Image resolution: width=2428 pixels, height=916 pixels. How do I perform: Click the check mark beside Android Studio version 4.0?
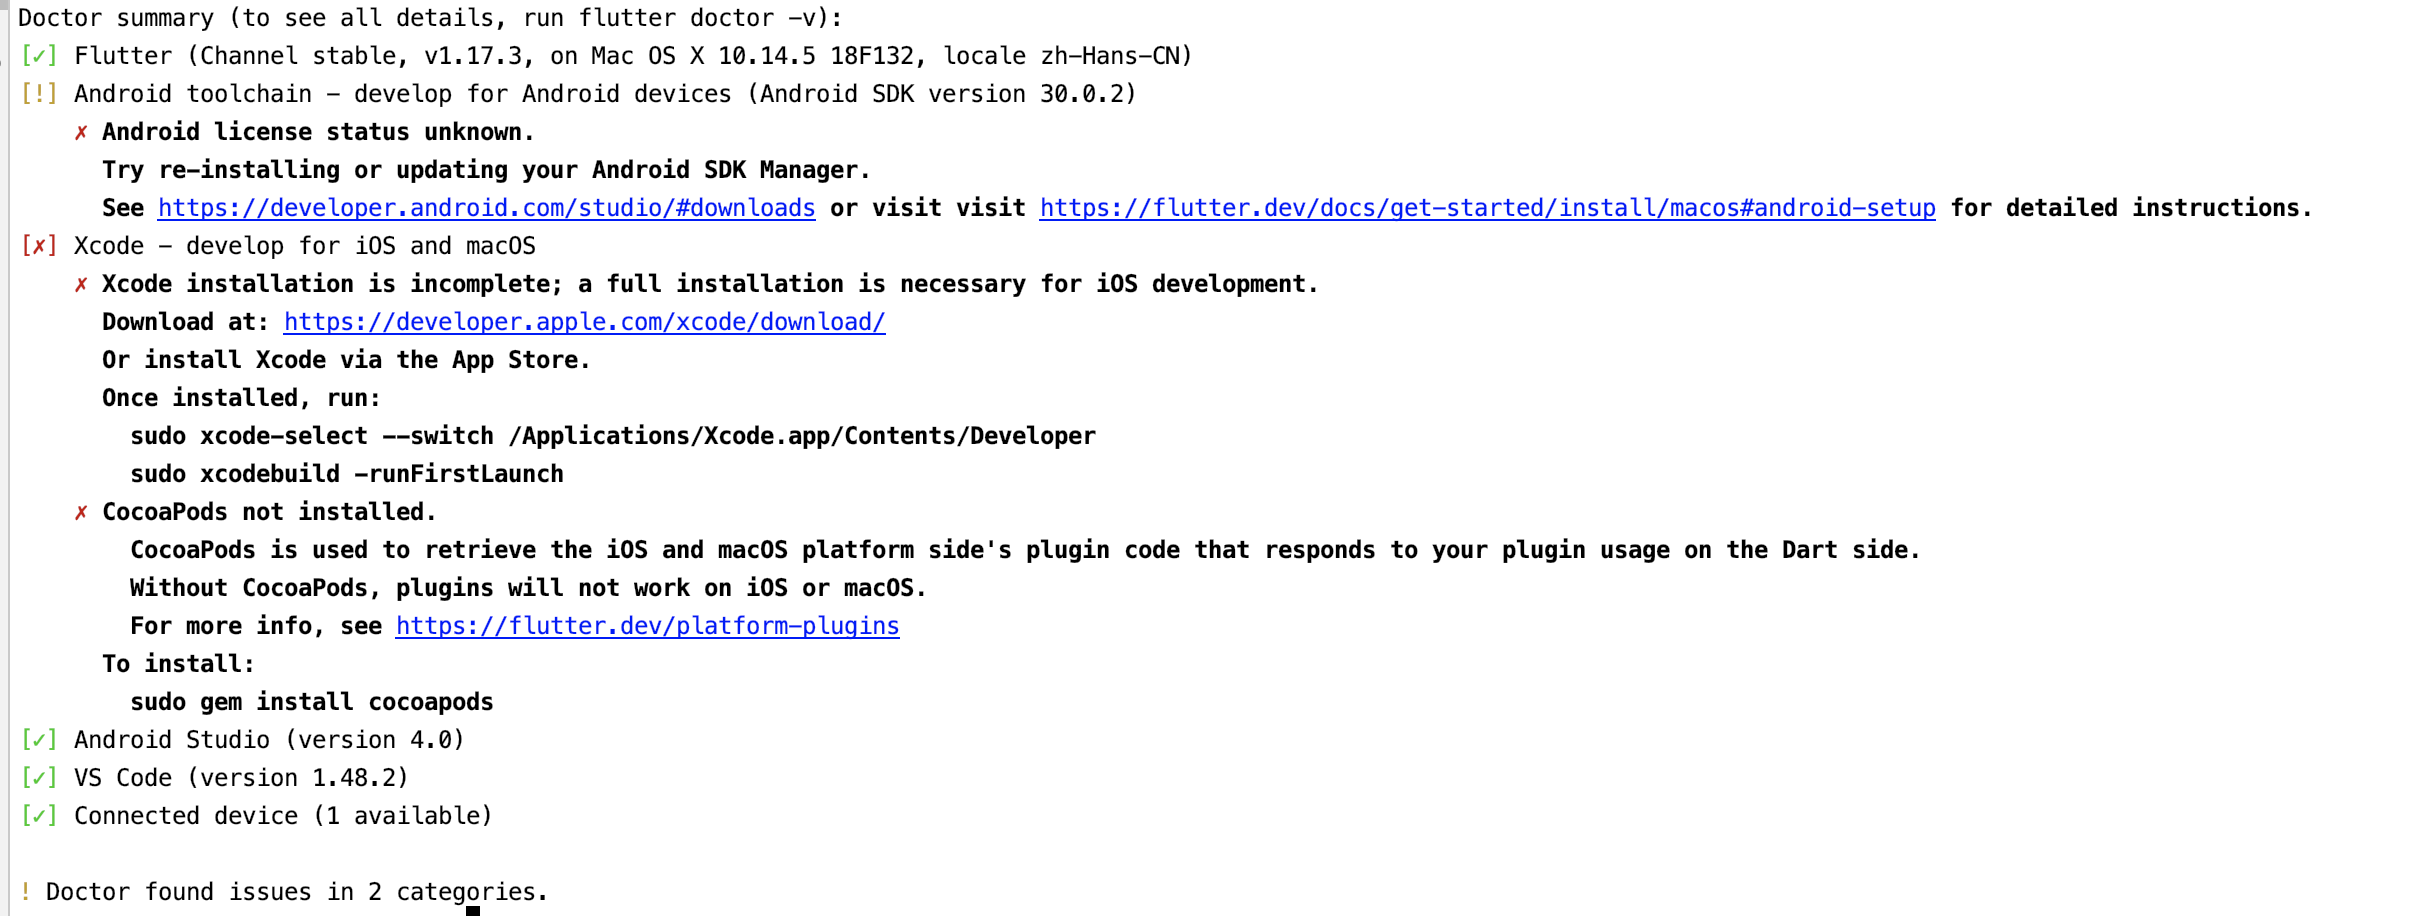pyautogui.click(x=38, y=740)
